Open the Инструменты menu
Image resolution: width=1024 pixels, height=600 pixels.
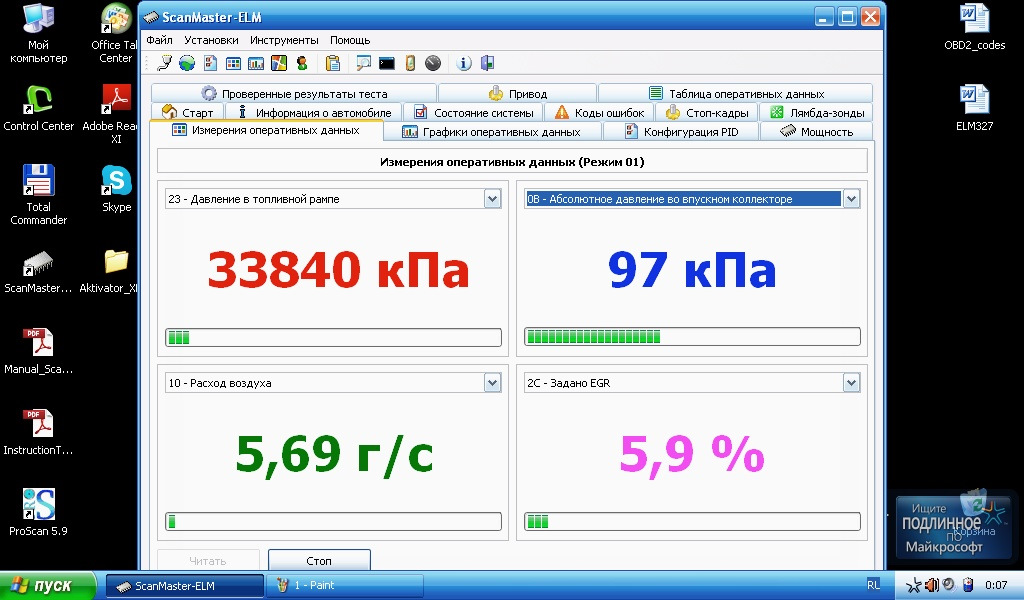tap(284, 40)
